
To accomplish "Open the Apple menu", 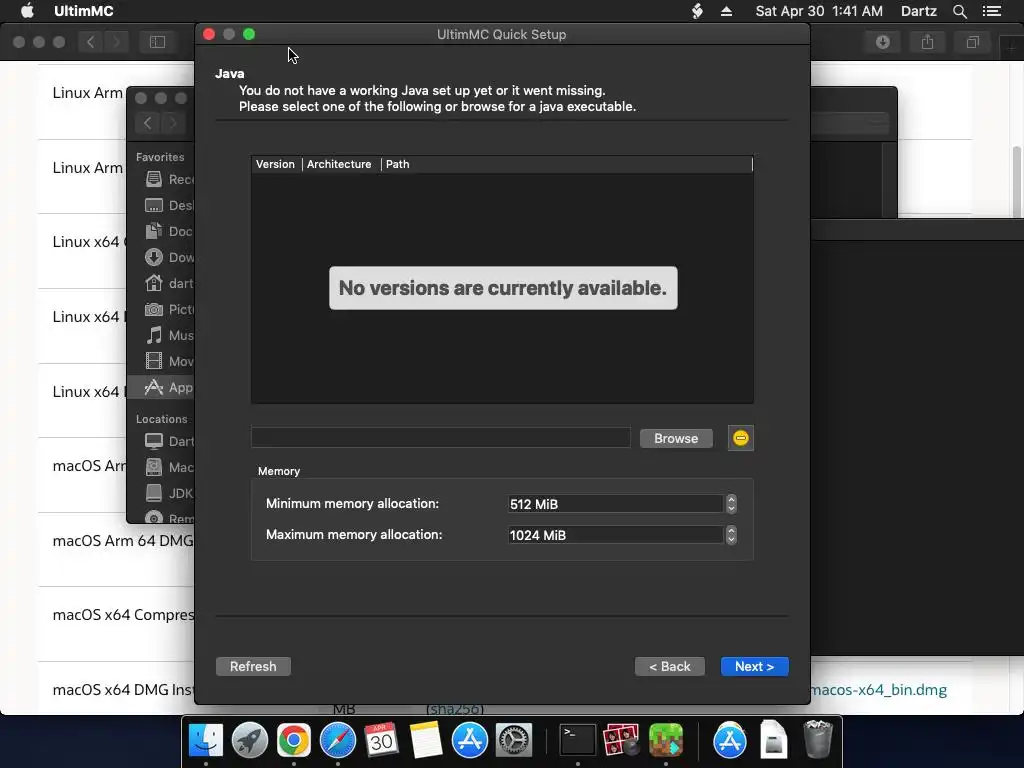I will pyautogui.click(x=27, y=11).
